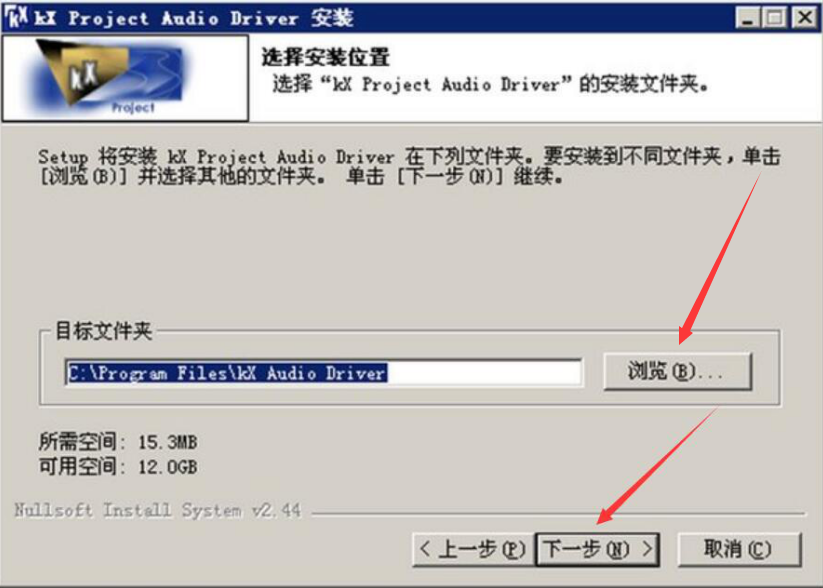Image resolution: width=823 pixels, height=588 pixels.
Task: Click the Setup instruction paragraph
Action: point(409,166)
